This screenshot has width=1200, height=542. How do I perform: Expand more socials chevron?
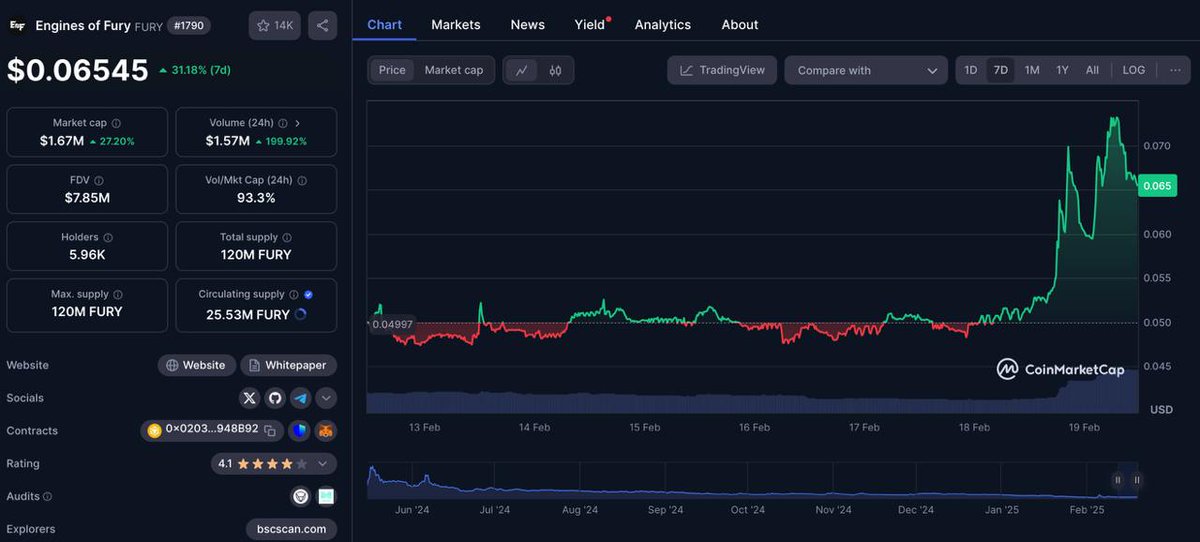[326, 398]
